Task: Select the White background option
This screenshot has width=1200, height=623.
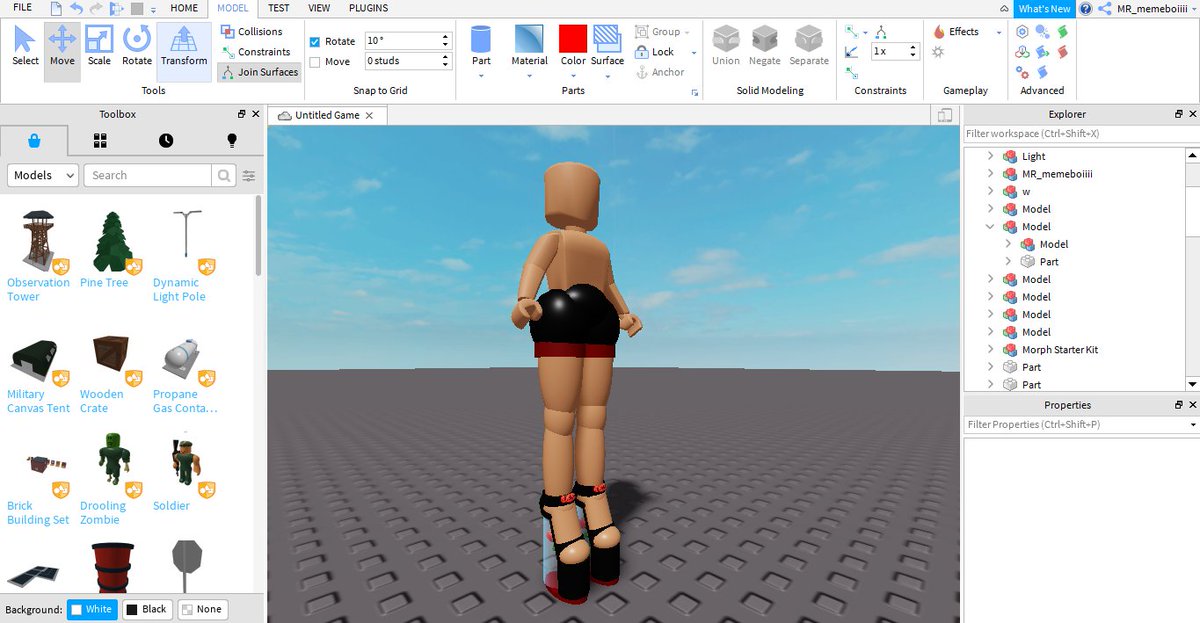Action: [x=92, y=609]
